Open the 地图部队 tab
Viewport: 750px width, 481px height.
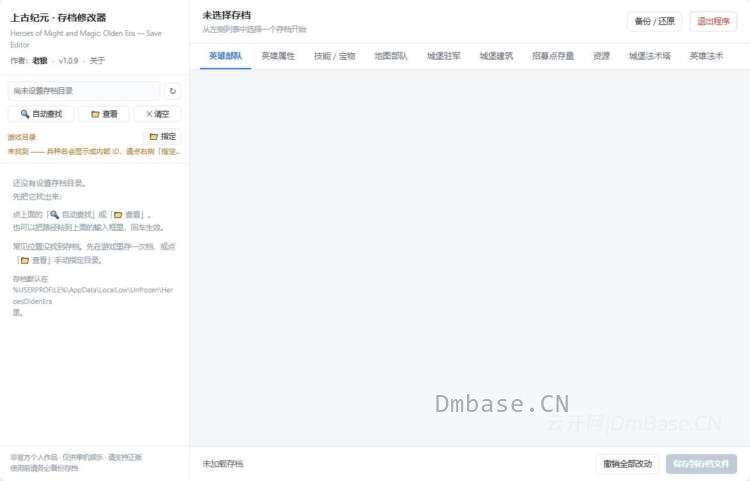point(391,56)
